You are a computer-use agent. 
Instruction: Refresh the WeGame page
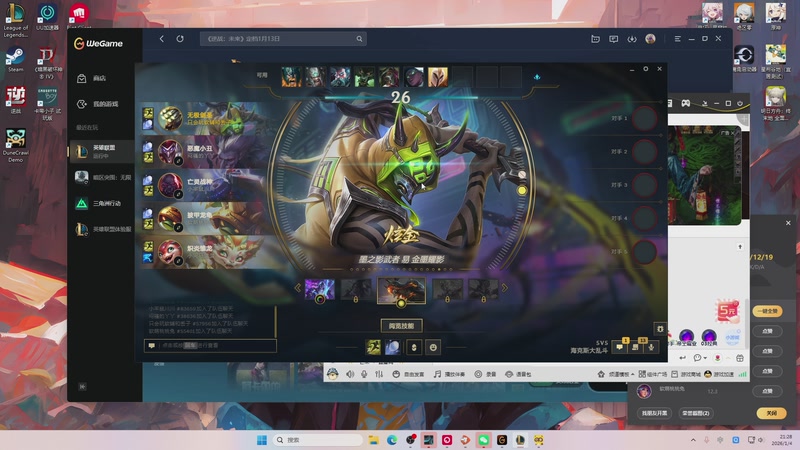(x=180, y=39)
